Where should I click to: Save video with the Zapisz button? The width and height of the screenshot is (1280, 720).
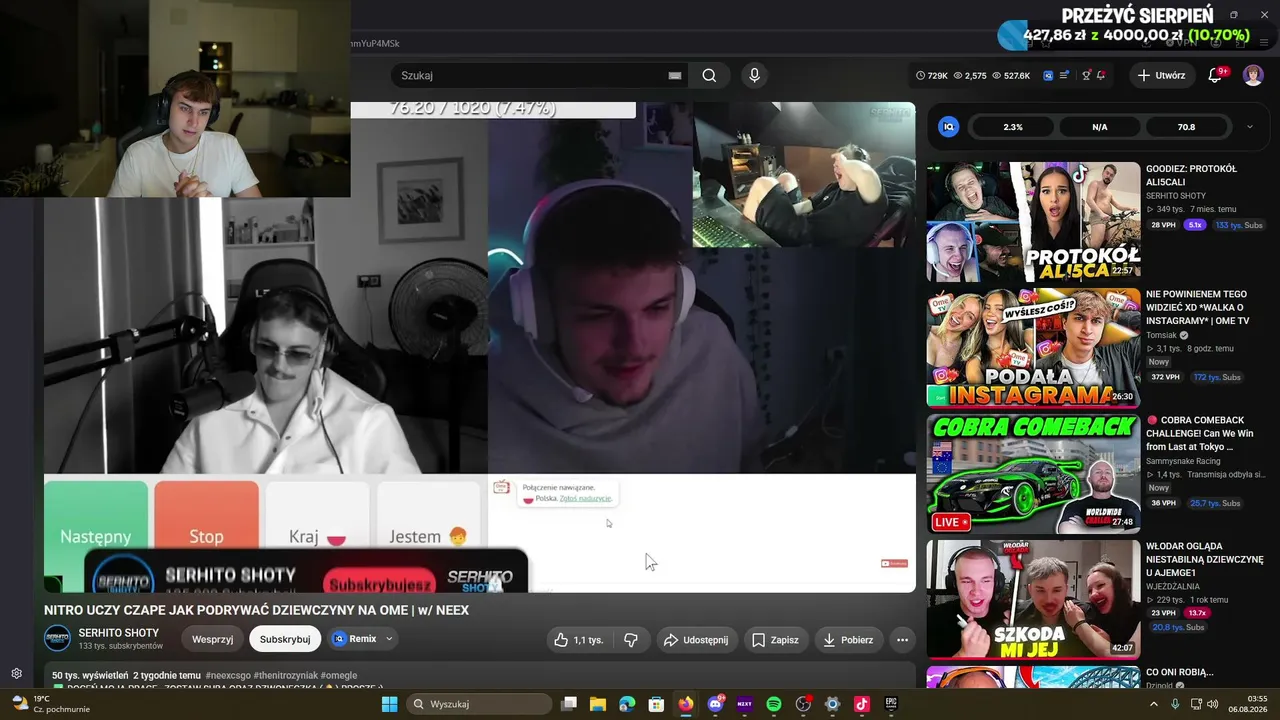tap(775, 640)
